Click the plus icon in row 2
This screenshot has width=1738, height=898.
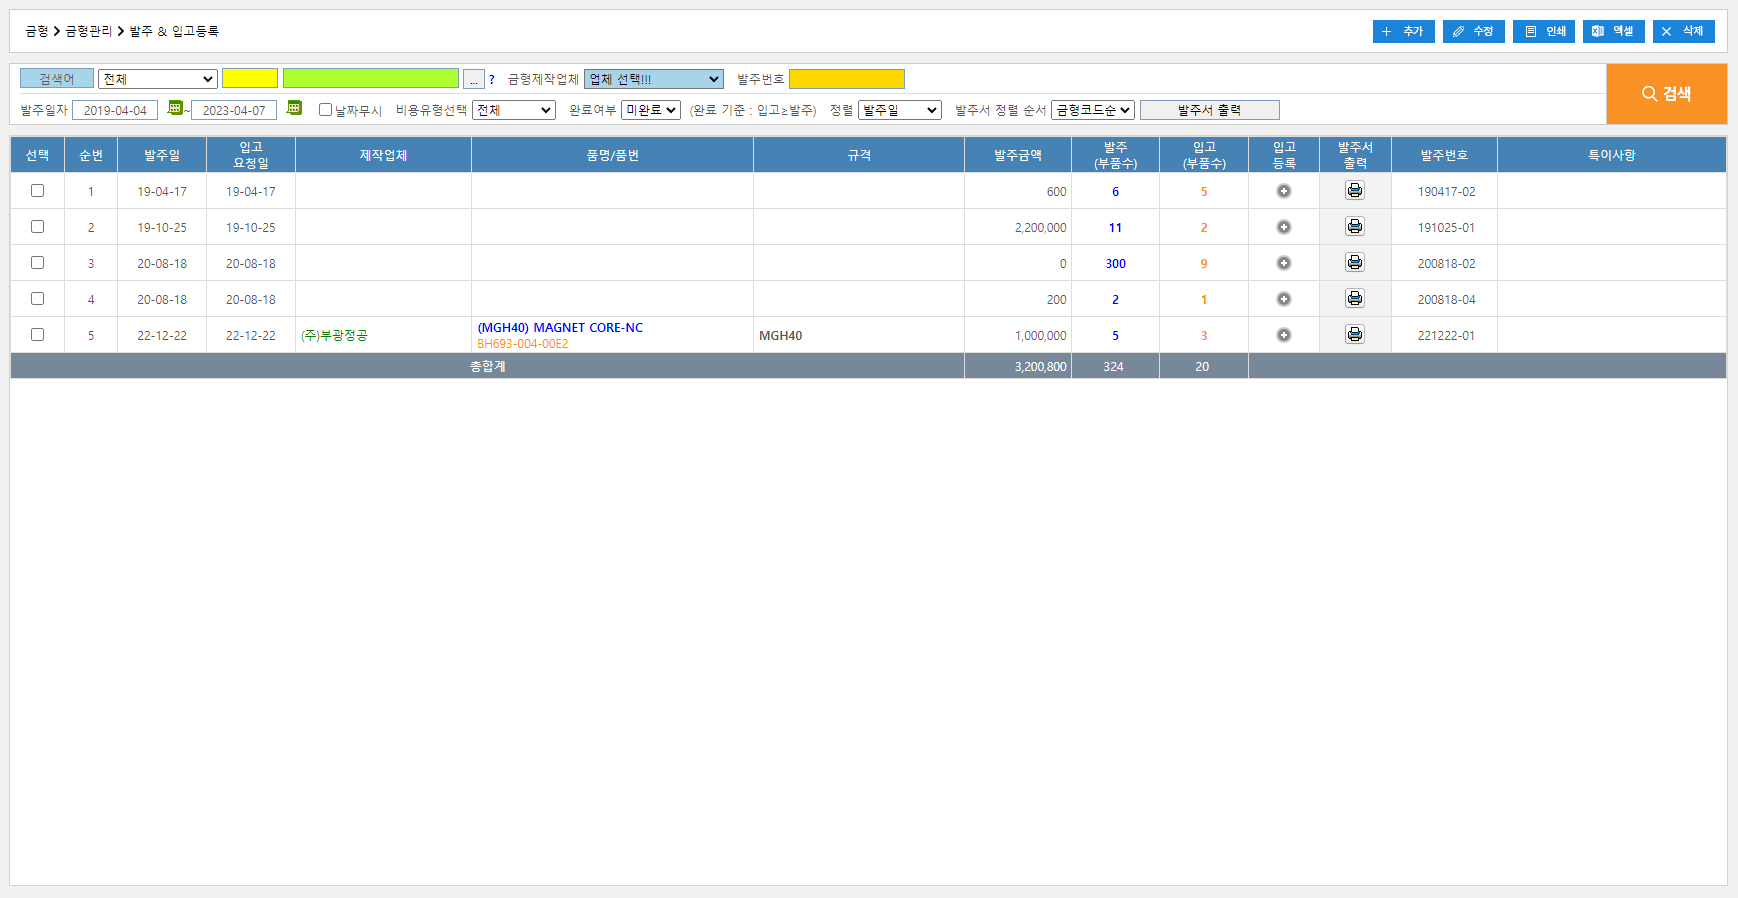(1283, 227)
